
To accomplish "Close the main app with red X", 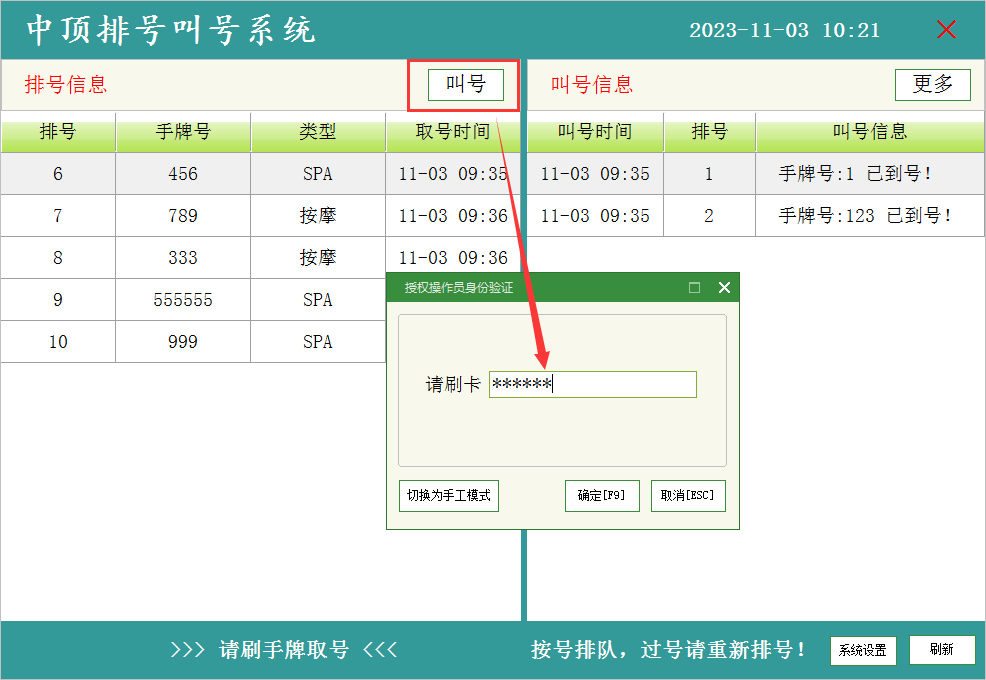I will coord(946,30).
